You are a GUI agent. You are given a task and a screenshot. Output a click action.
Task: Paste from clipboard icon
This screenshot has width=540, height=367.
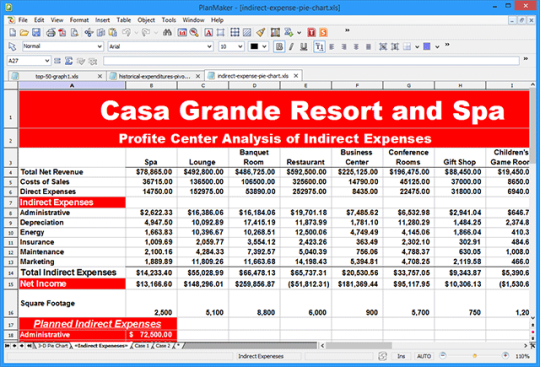[x=113, y=33]
